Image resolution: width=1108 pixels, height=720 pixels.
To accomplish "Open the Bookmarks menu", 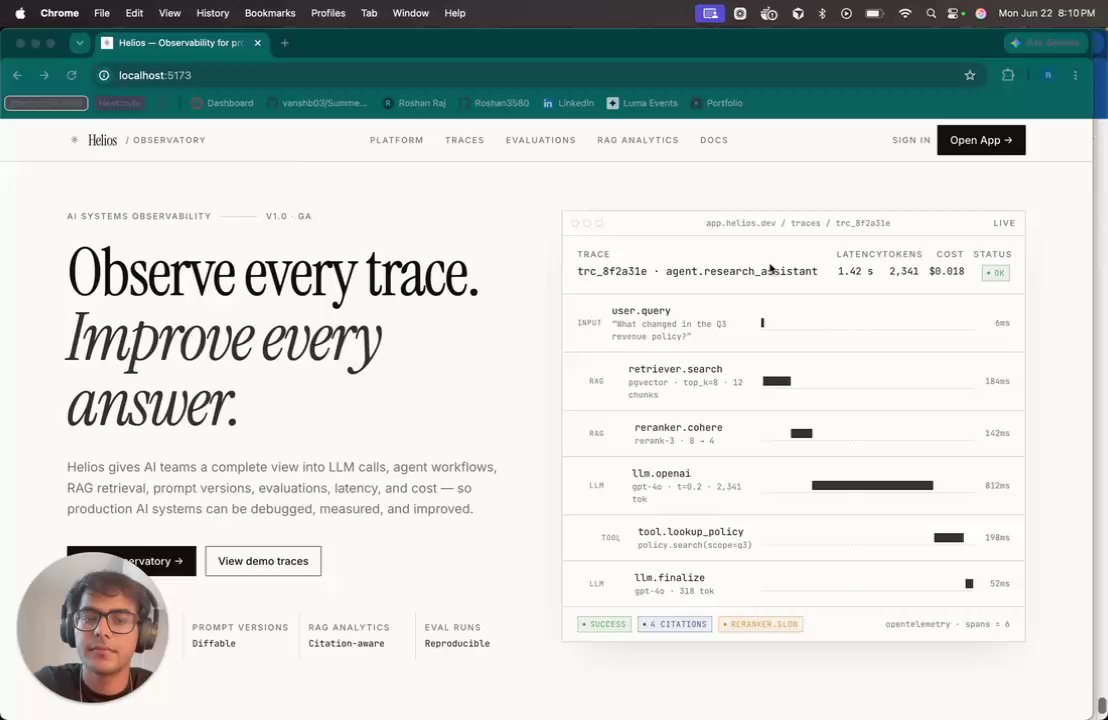I will [270, 13].
